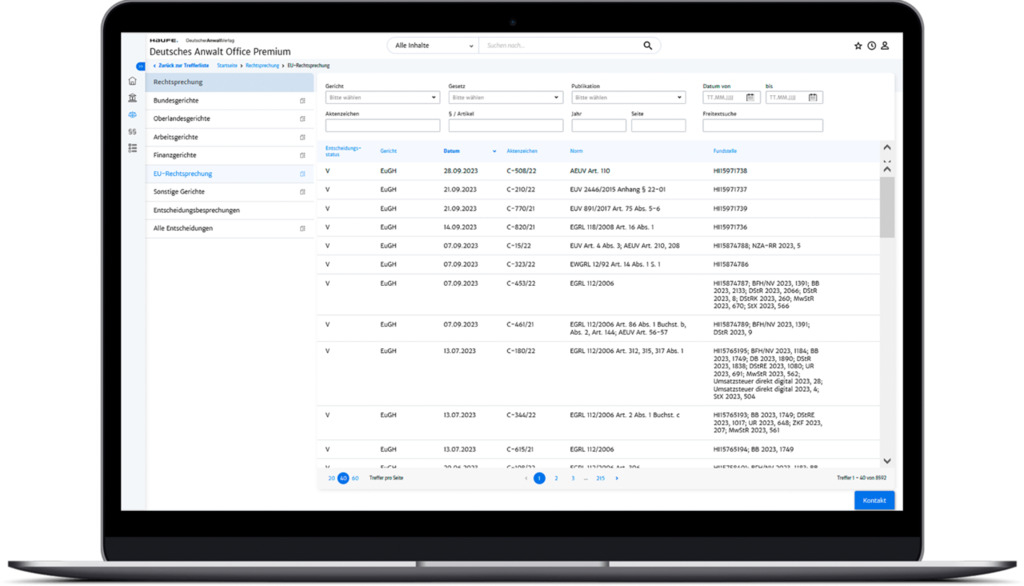This screenshot has width=1024, height=586.
Task: Select 60 Treffer pro Seite
Action: coord(355,478)
